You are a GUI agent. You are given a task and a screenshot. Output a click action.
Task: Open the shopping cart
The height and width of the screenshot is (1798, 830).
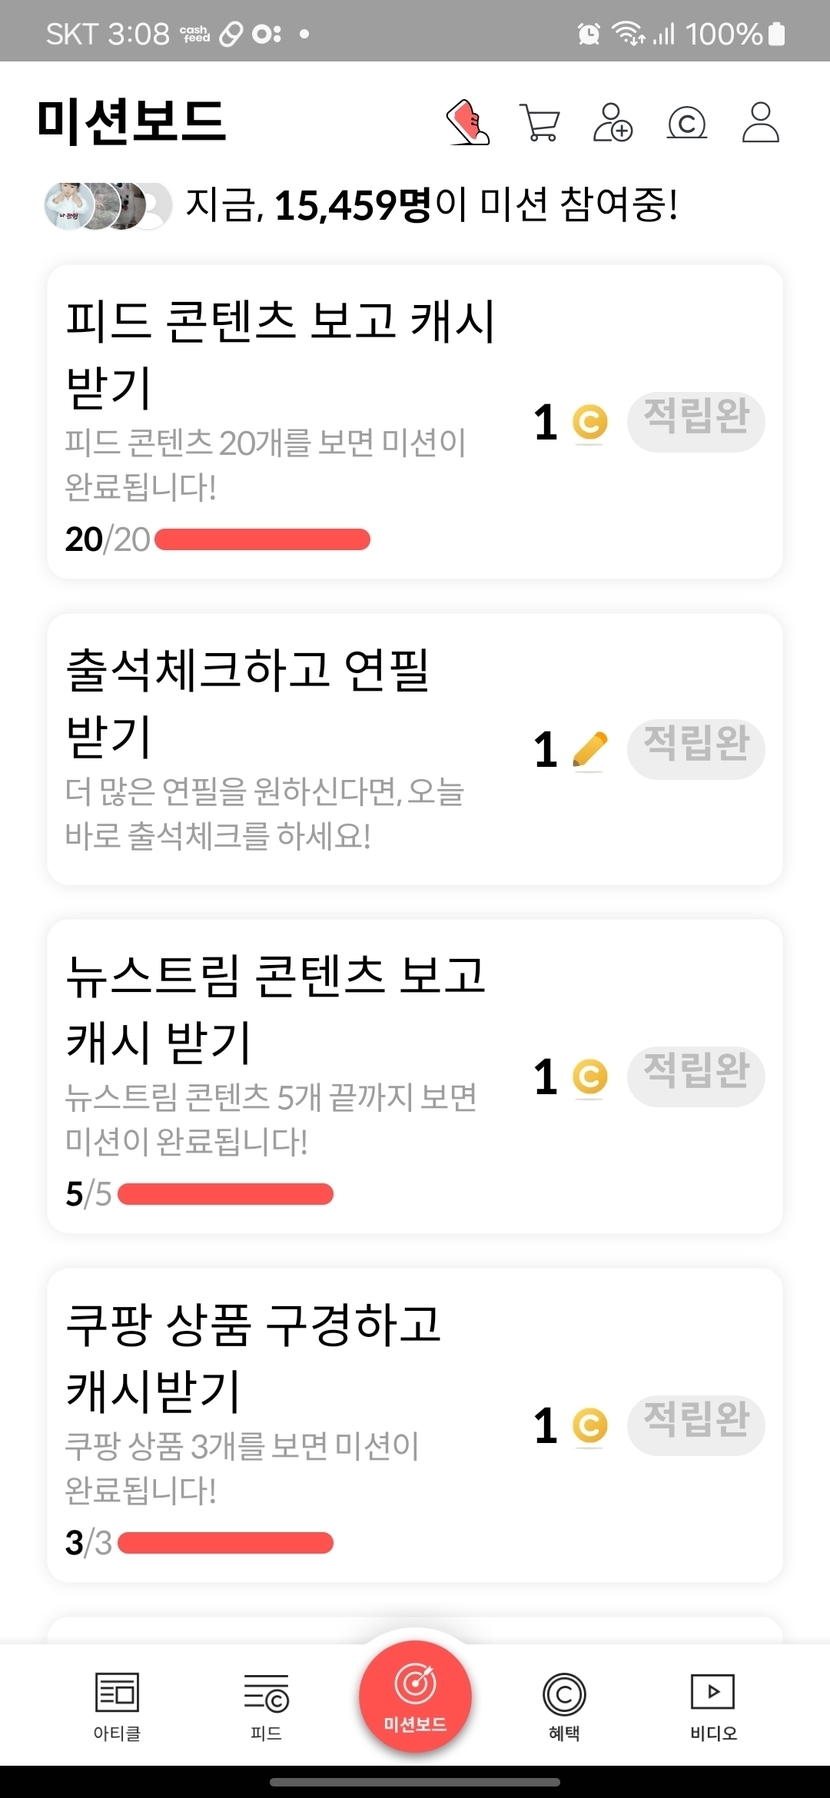(540, 123)
